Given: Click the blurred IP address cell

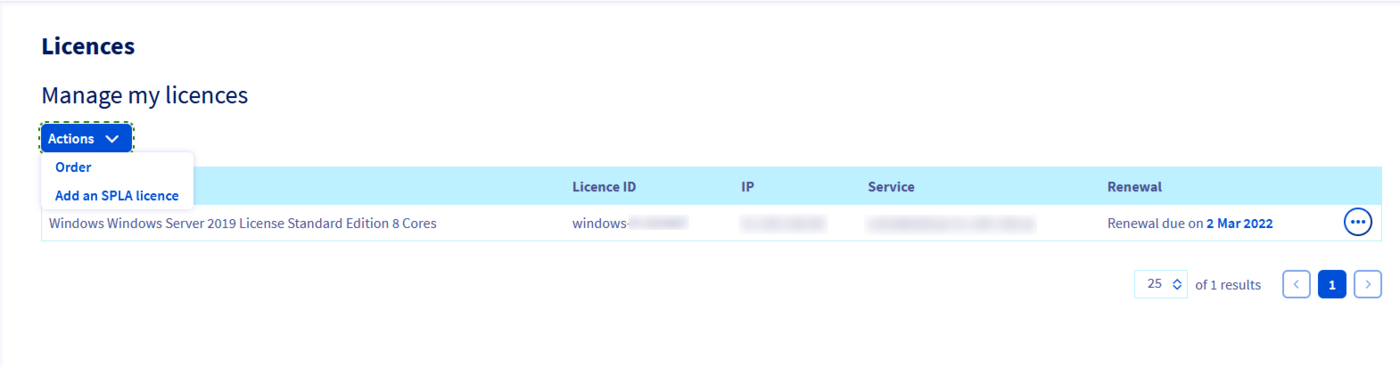Looking at the screenshot, I should (783, 223).
